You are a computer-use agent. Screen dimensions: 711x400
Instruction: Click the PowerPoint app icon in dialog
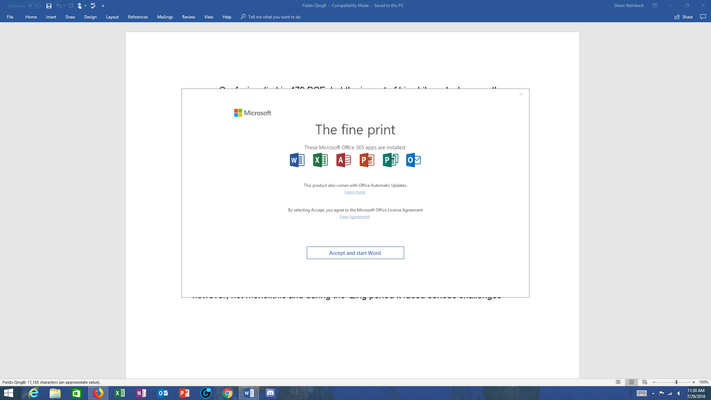367,160
